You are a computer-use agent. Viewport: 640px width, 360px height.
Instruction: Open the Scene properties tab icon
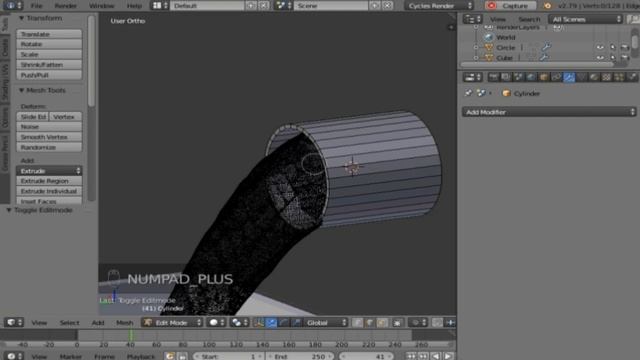(519, 77)
